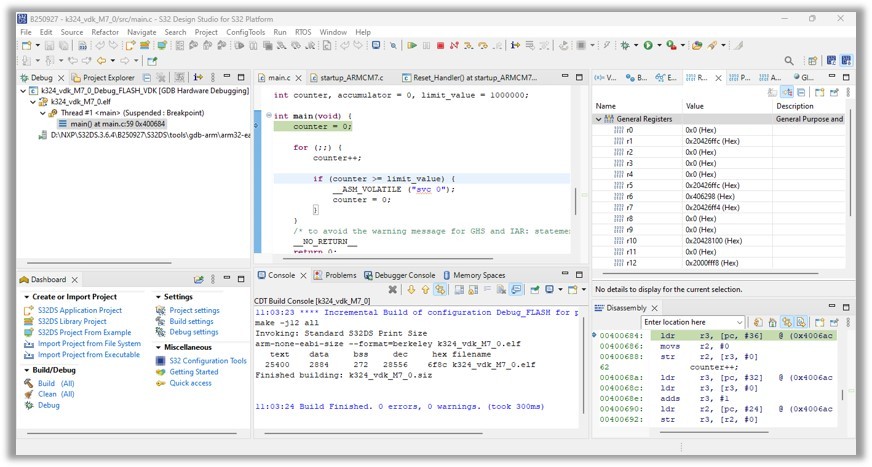Click the Open Perspective icon
This screenshot has width=872, height=467.
812,60
